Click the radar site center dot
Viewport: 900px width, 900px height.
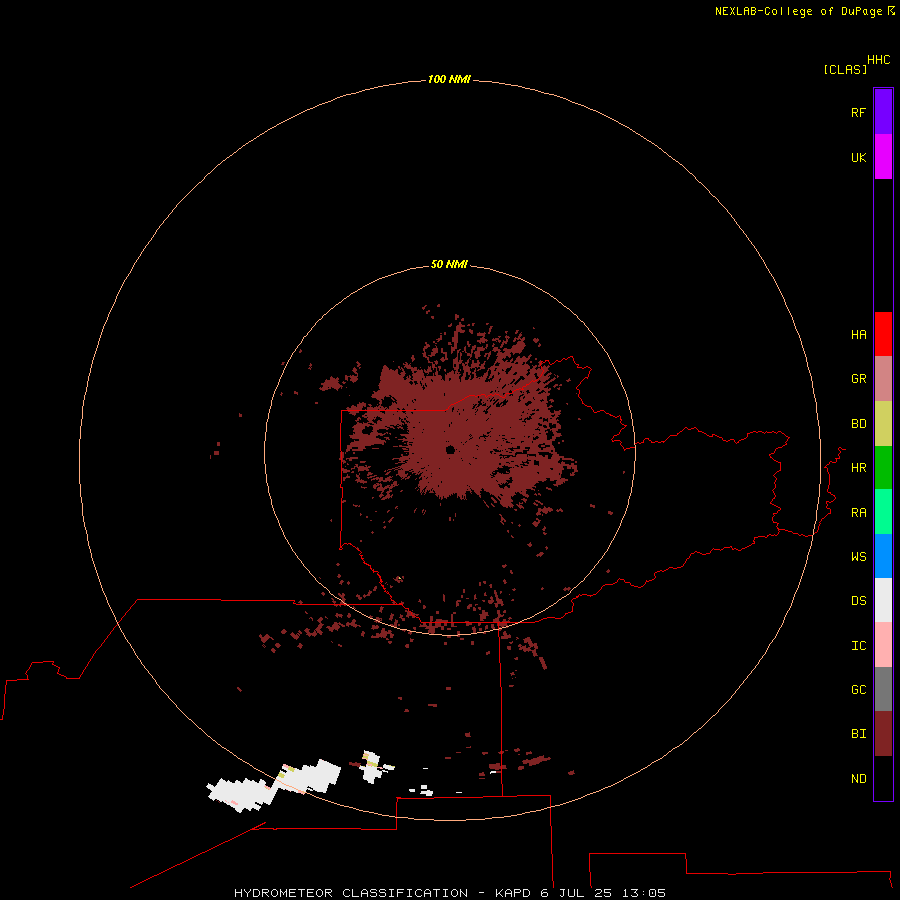tap(450, 449)
